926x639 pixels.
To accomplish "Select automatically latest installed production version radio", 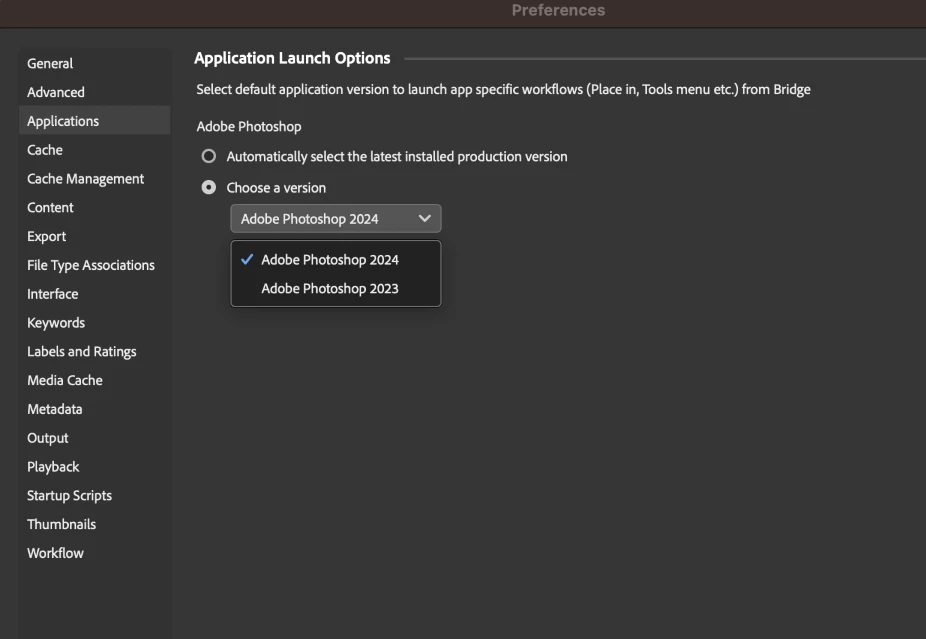I will pyautogui.click(x=208, y=157).
